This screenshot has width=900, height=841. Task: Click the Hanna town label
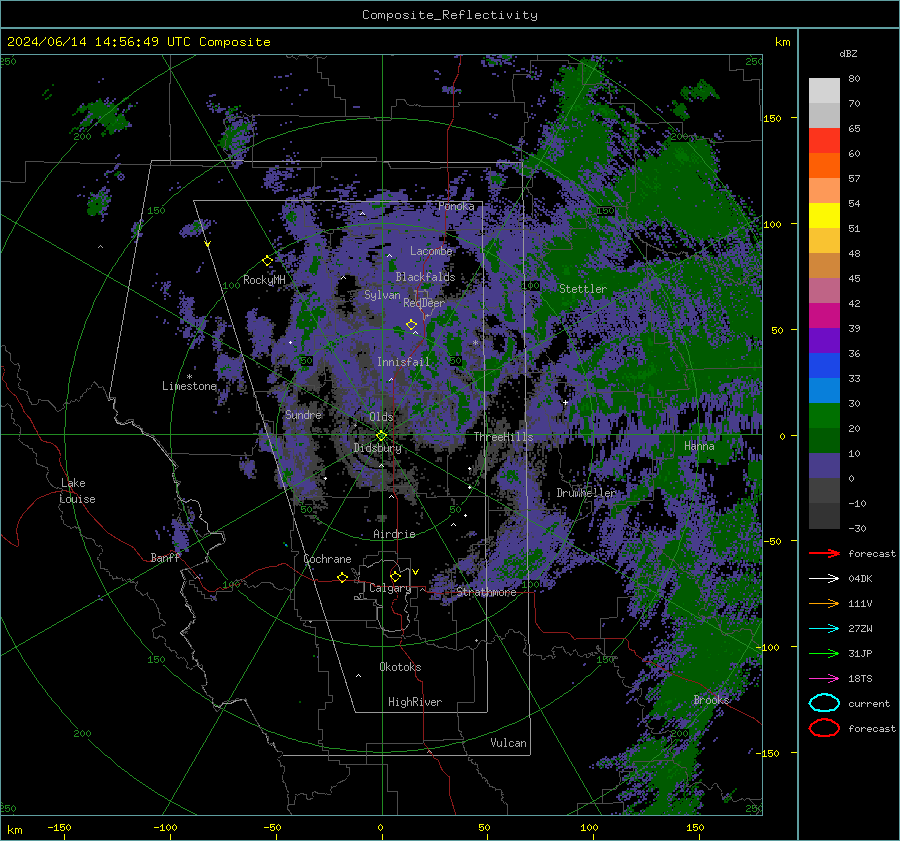(x=699, y=445)
